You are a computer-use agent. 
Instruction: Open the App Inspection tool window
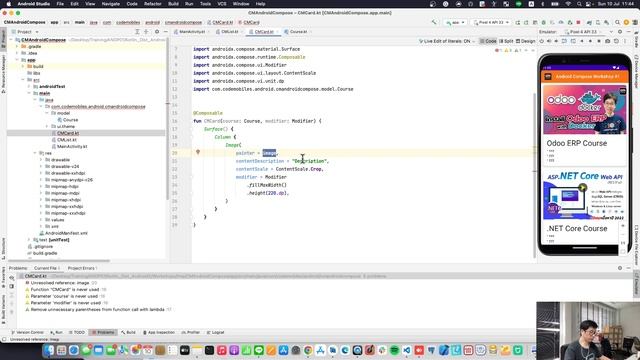tap(159, 333)
